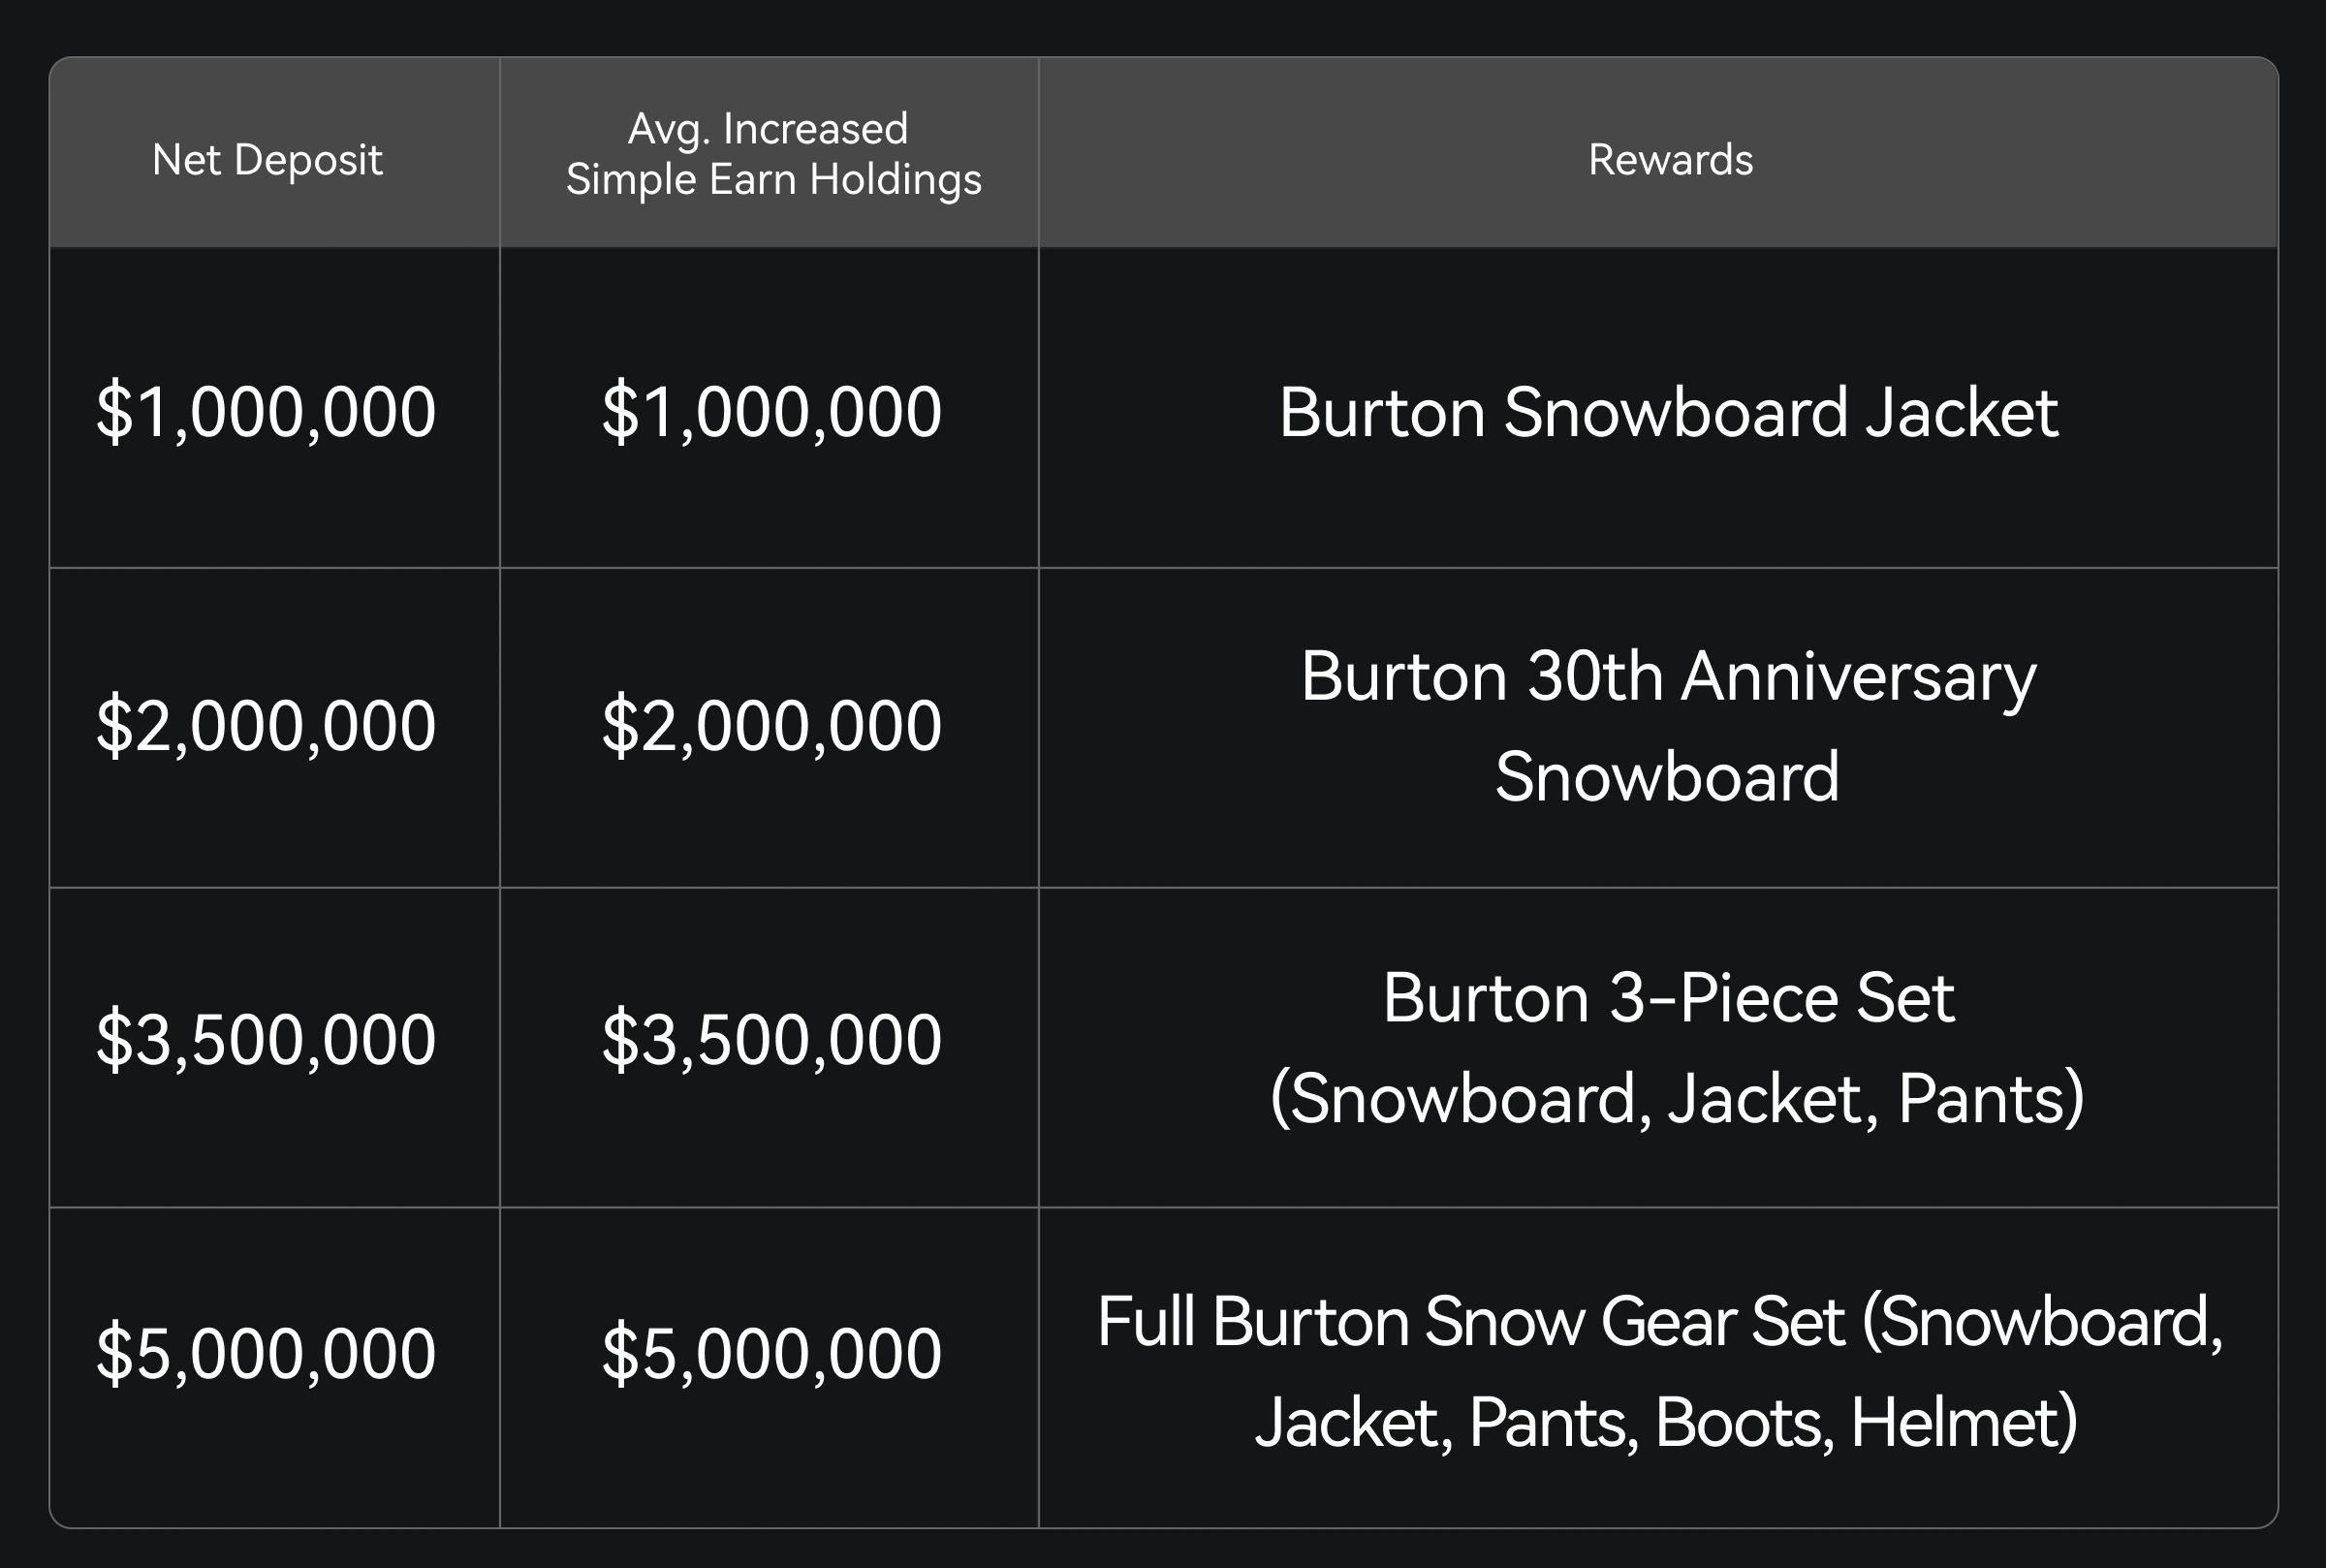2326x1568 pixels.
Task: Click the "Full Burton Snow Gear Set" text
Action: (1470, 1322)
